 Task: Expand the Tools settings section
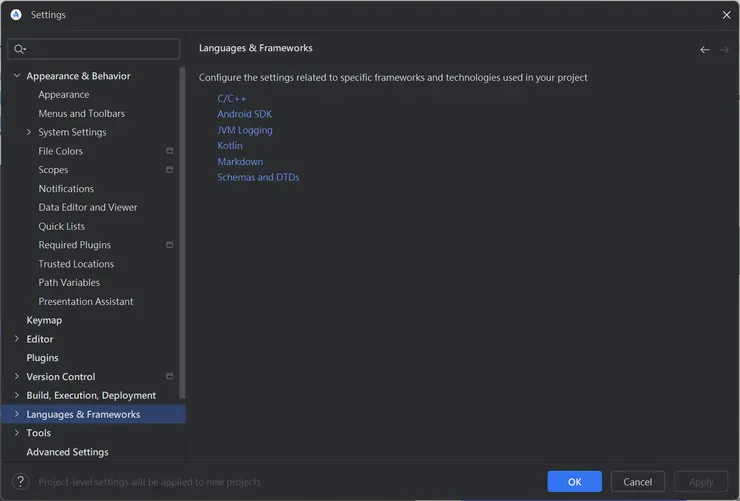pos(17,433)
